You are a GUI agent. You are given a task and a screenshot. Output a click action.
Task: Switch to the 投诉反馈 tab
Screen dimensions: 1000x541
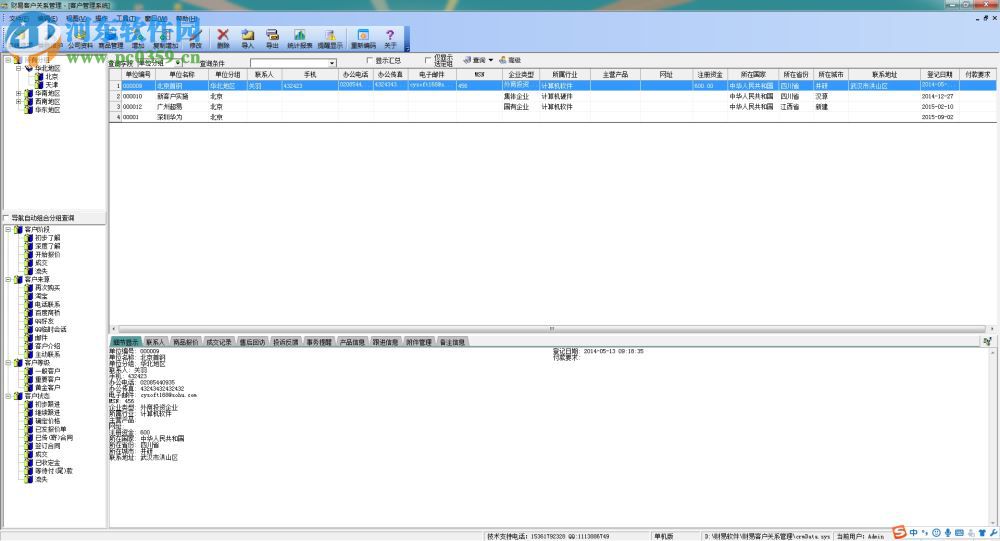tap(285, 343)
